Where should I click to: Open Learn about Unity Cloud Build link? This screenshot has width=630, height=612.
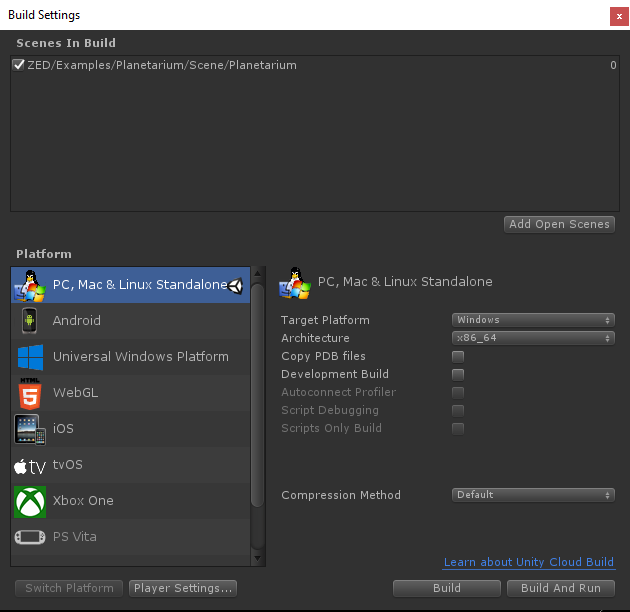(x=529, y=562)
